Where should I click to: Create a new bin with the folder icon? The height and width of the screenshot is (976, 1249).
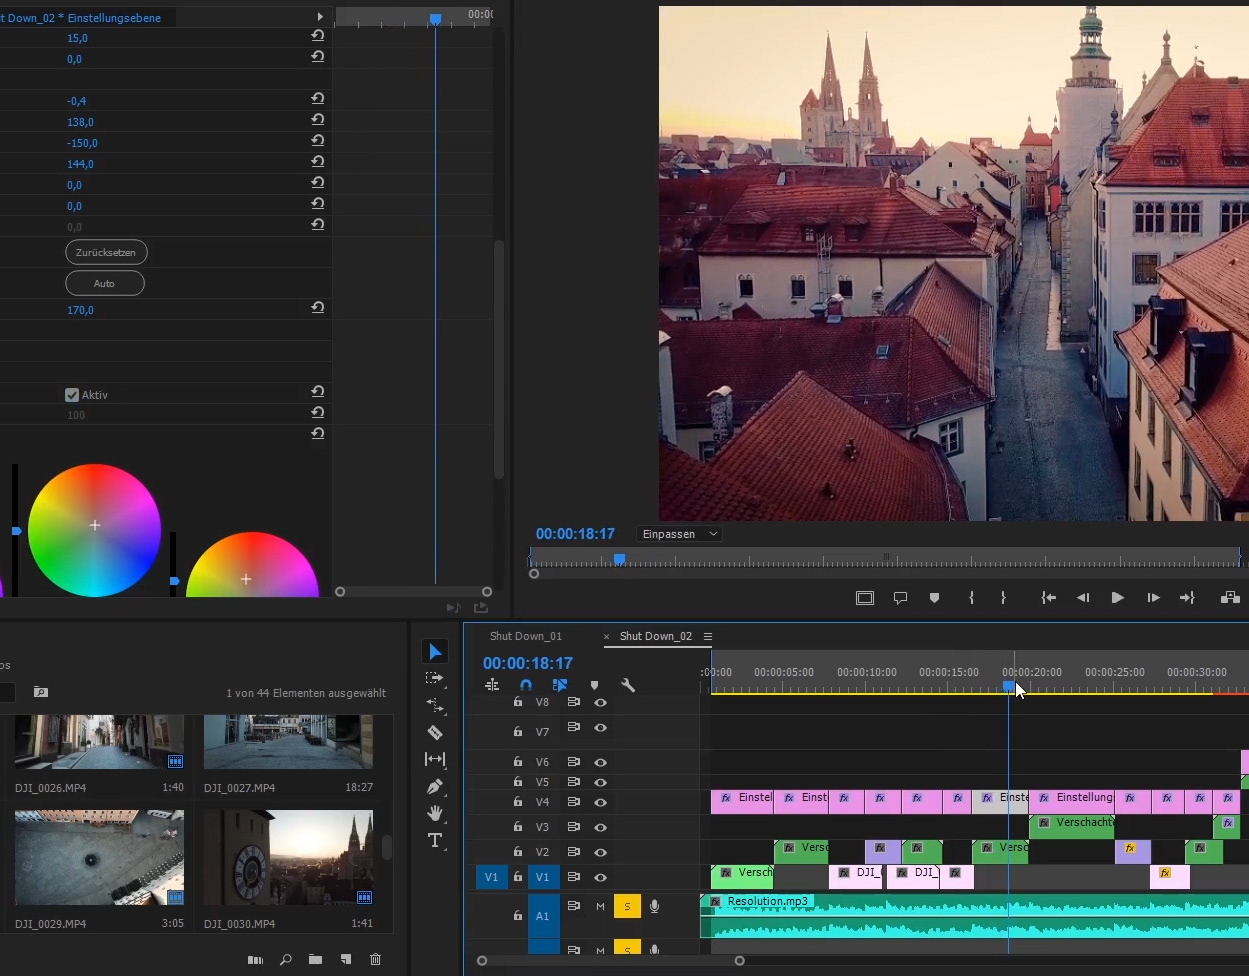point(315,959)
